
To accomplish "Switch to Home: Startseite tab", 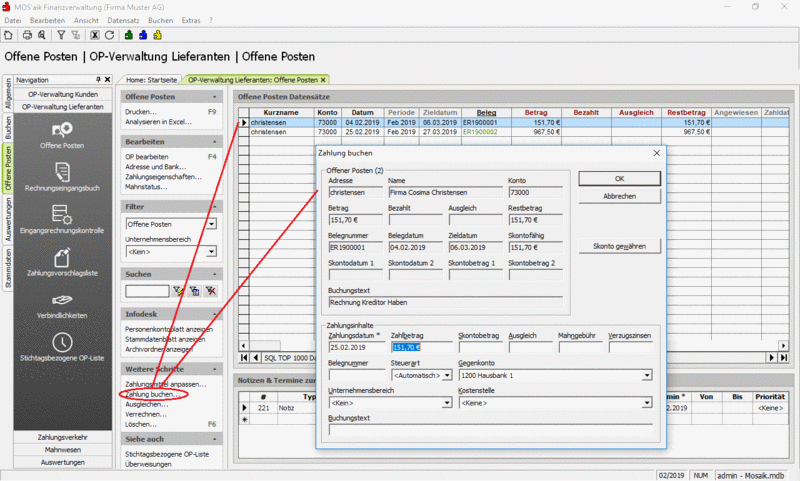I will [152, 80].
